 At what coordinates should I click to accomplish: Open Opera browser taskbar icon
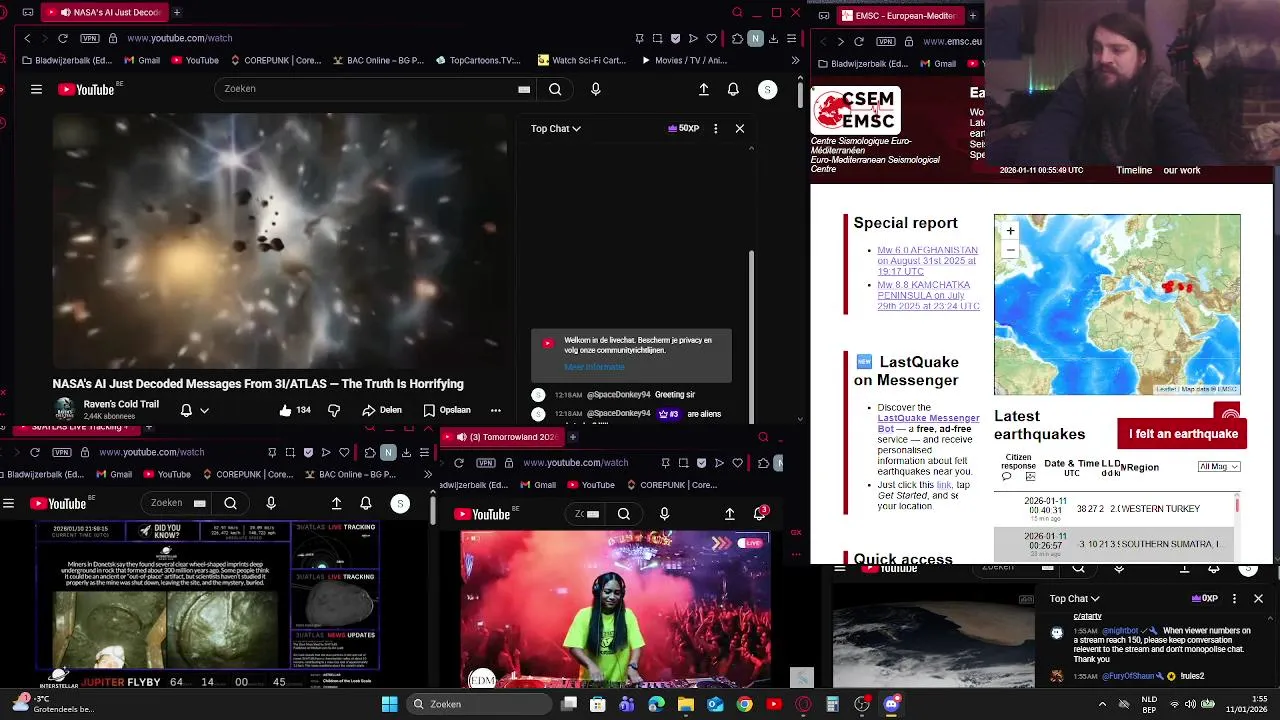click(803, 704)
